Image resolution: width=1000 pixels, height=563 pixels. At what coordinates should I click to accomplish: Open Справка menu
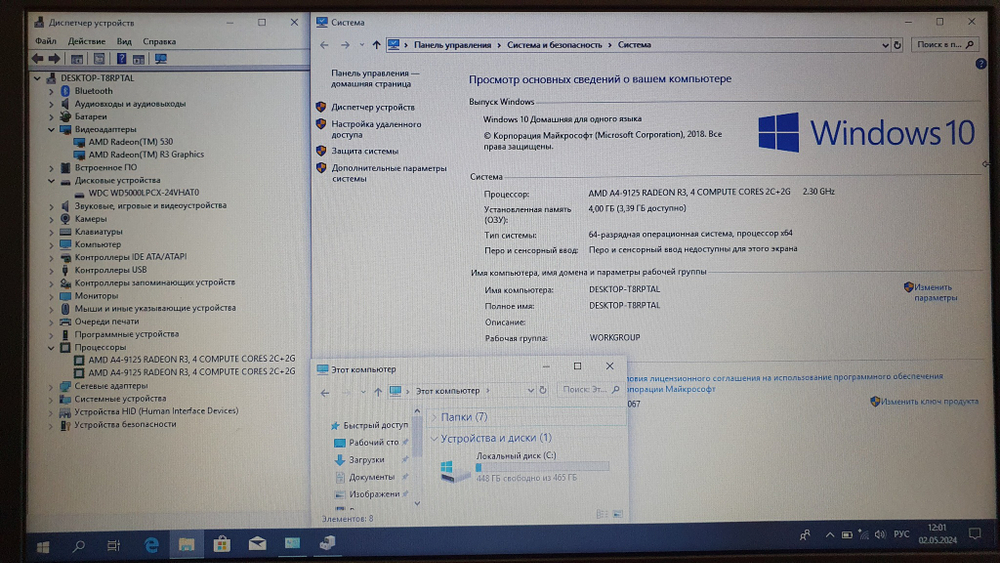[x=159, y=41]
